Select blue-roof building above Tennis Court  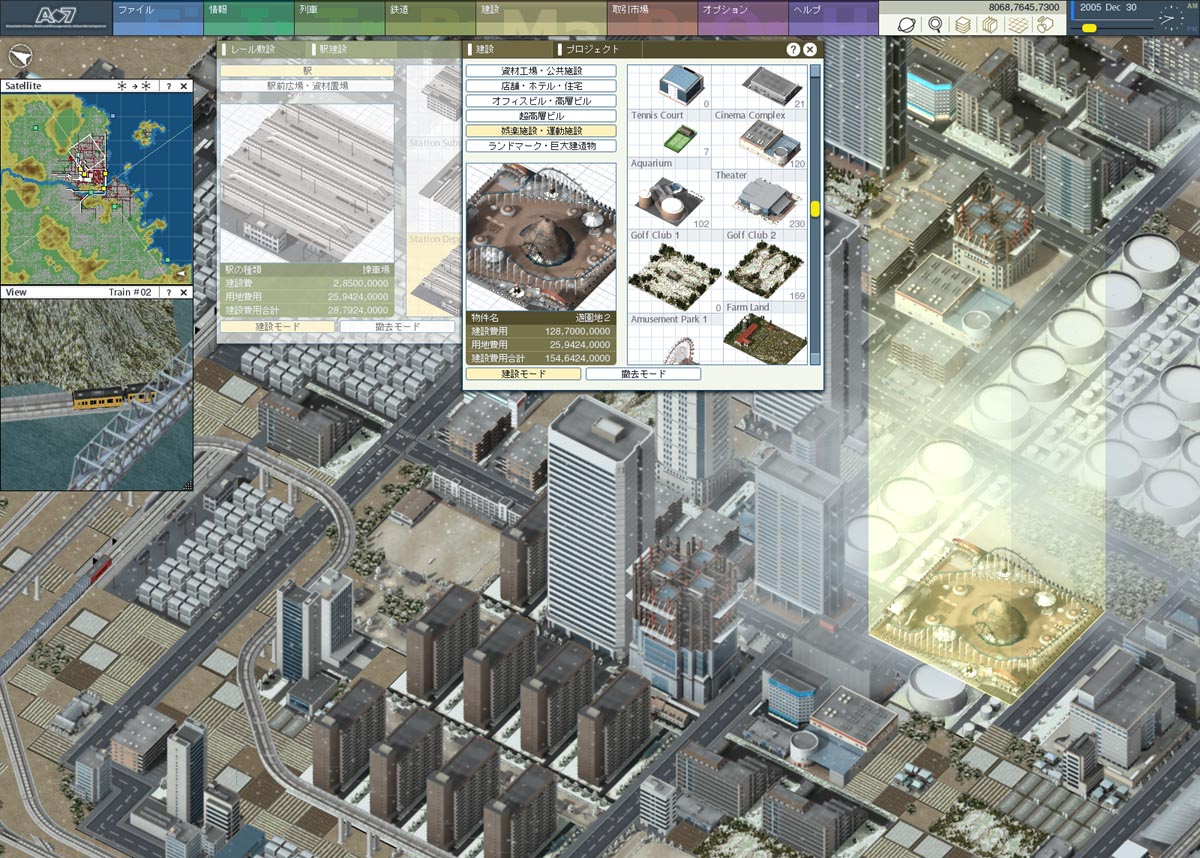pyautogui.click(x=680, y=84)
